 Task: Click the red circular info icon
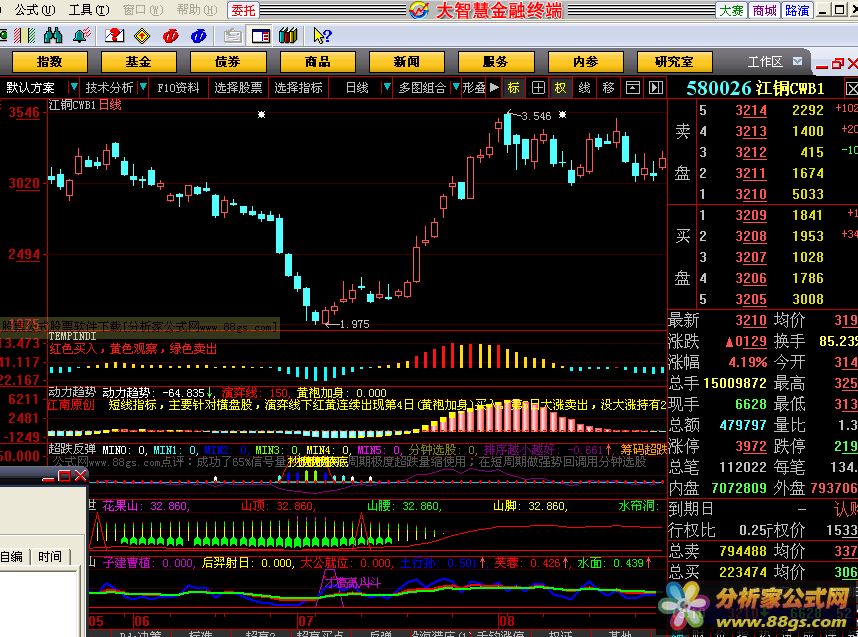171,36
